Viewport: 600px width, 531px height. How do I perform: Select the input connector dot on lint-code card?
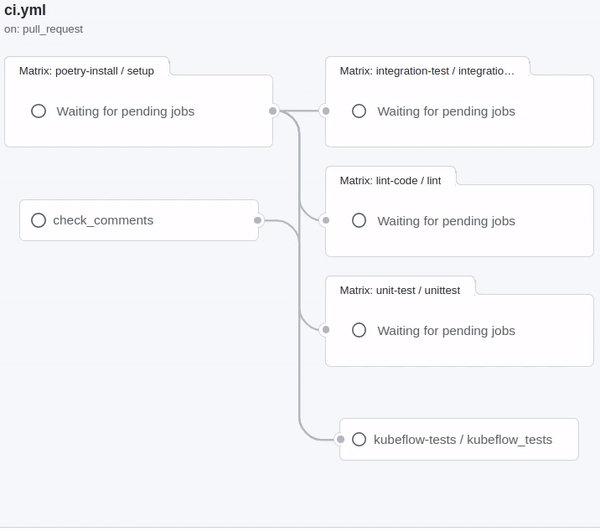[x=325, y=220]
